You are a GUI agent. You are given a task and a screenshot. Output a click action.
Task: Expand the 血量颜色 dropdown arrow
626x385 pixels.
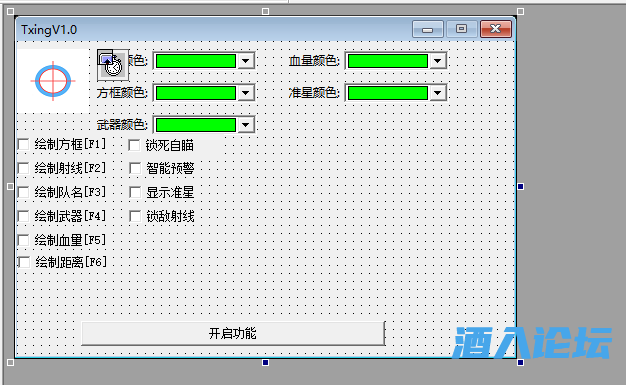[x=438, y=61]
